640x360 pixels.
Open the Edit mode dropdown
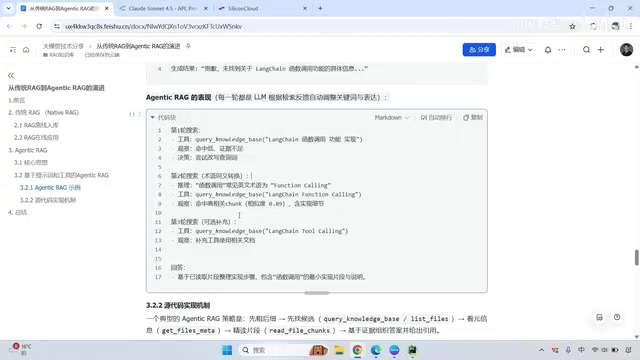[x=518, y=50]
